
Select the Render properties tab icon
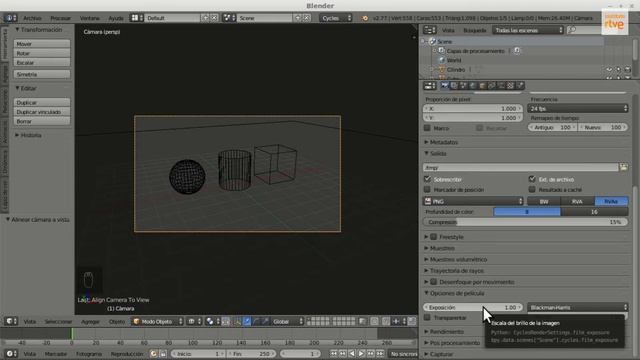pos(444,85)
